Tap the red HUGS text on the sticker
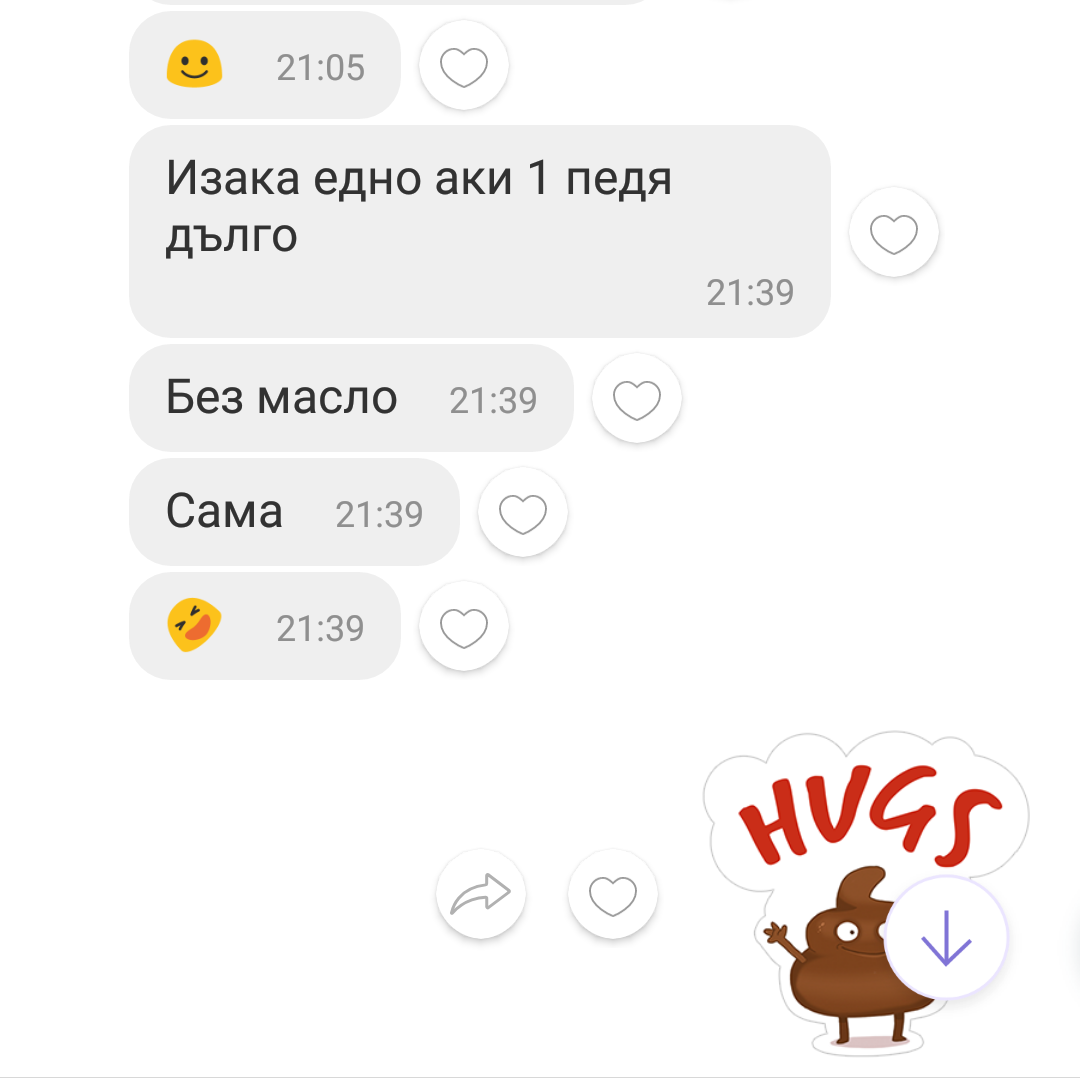The width and height of the screenshot is (1080, 1091). pyautogui.click(x=870, y=814)
